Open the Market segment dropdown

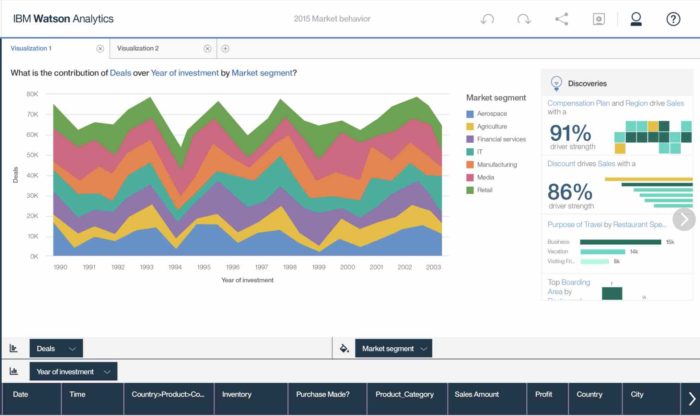pyautogui.click(x=393, y=349)
